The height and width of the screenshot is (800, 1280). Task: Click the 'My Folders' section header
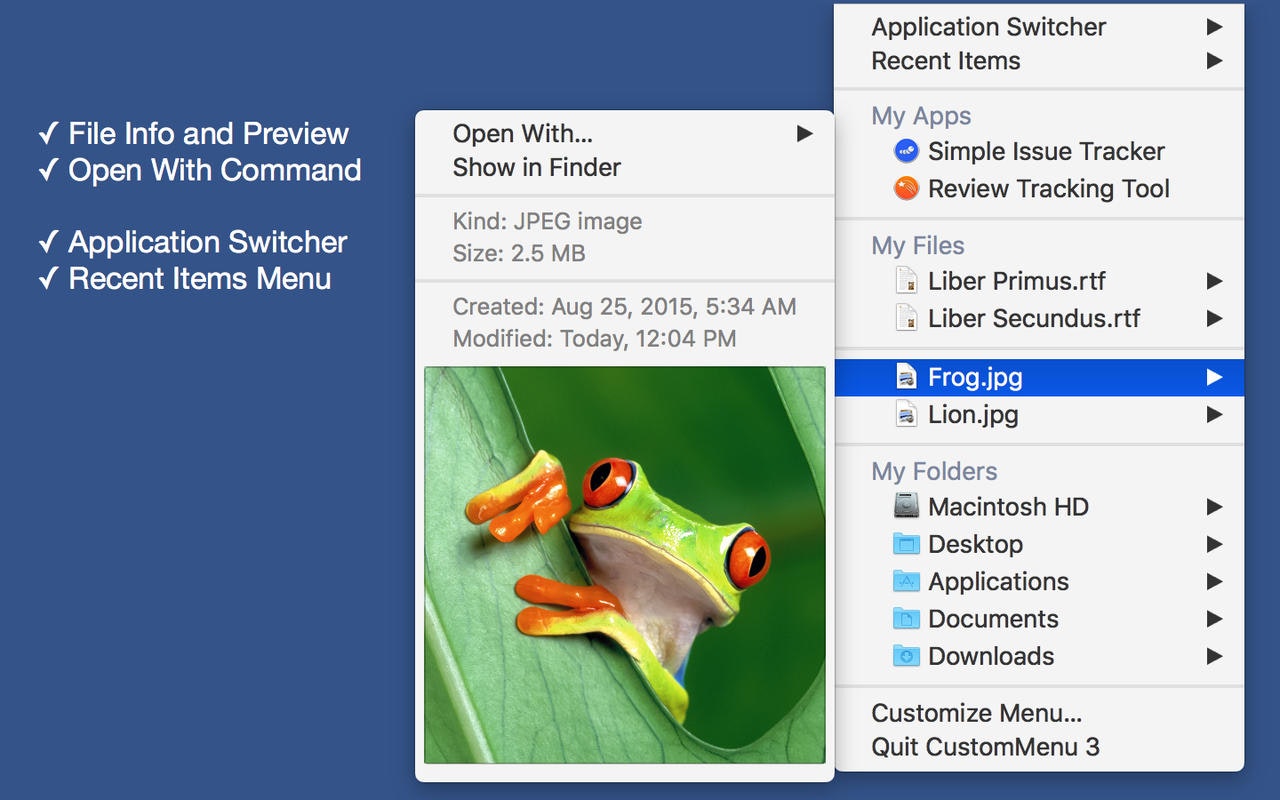pos(934,471)
